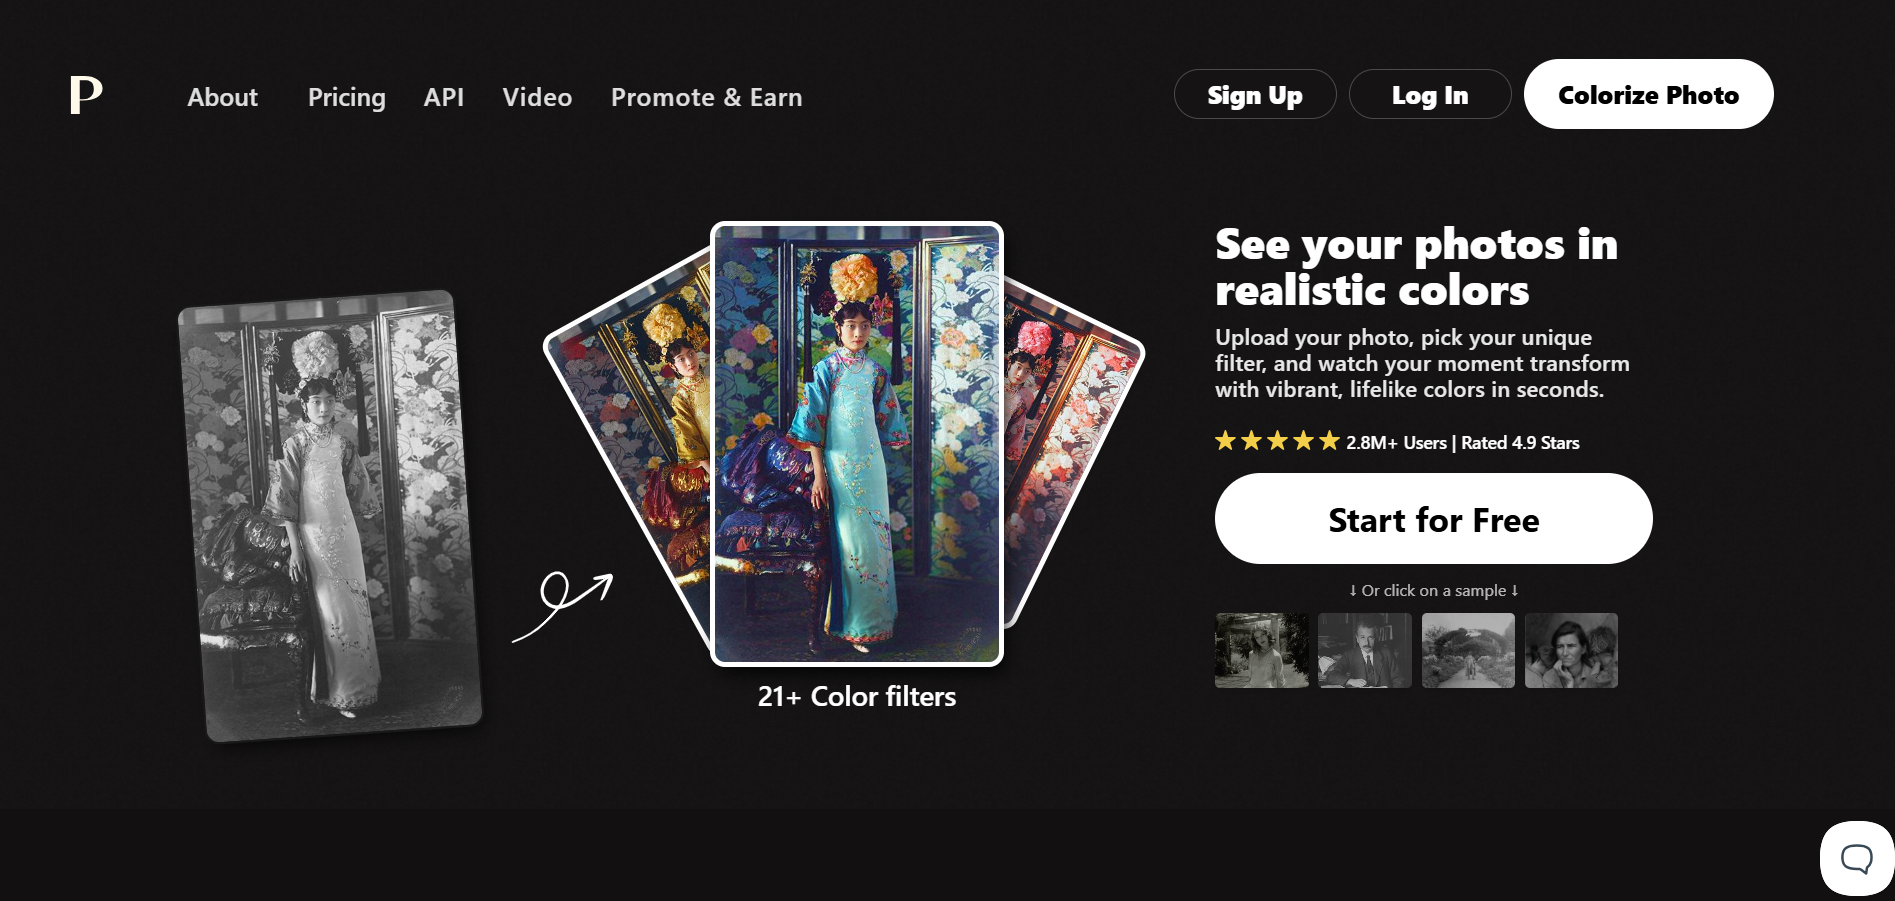Screen dimensions: 1895x901
Task: Click Start for Free button
Action: tap(1433, 519)
